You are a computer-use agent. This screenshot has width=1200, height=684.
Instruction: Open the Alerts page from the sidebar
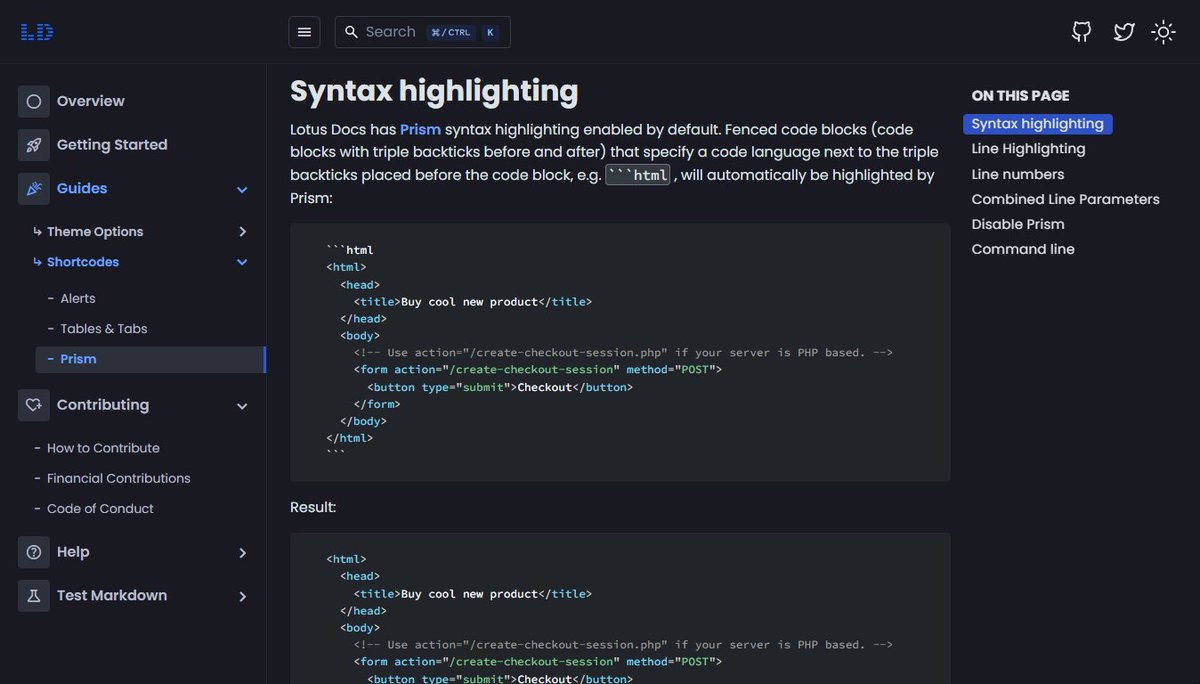click(x=79, y=298)
